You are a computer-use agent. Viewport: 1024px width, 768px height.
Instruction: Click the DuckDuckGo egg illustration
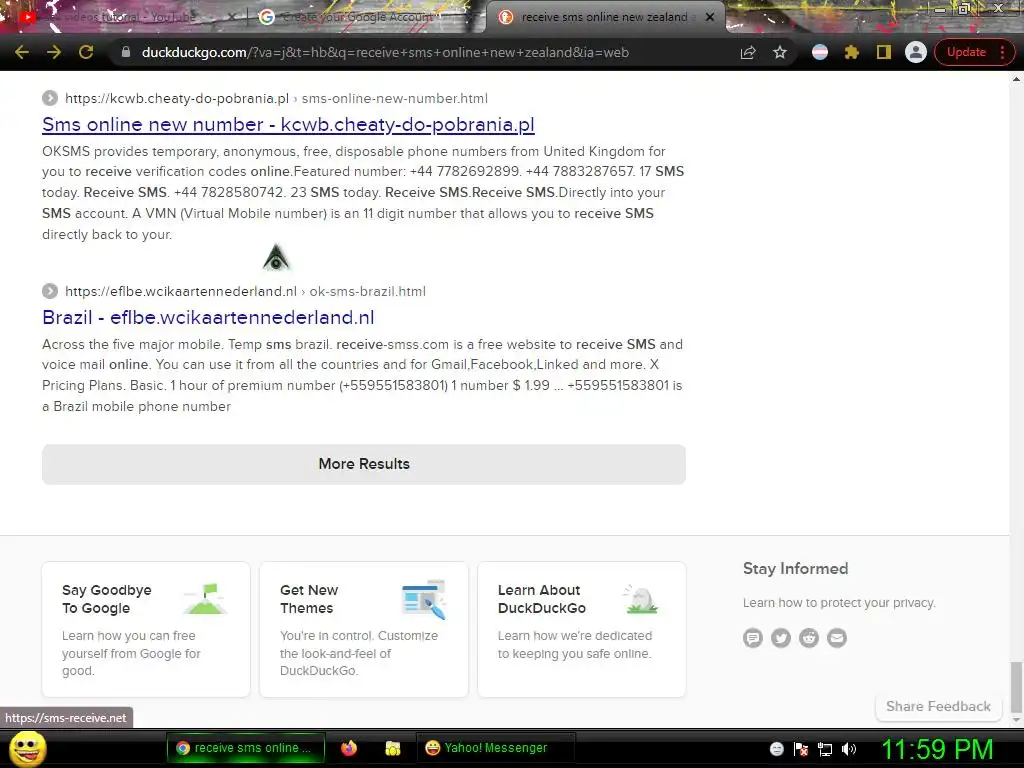pos(641,600)
